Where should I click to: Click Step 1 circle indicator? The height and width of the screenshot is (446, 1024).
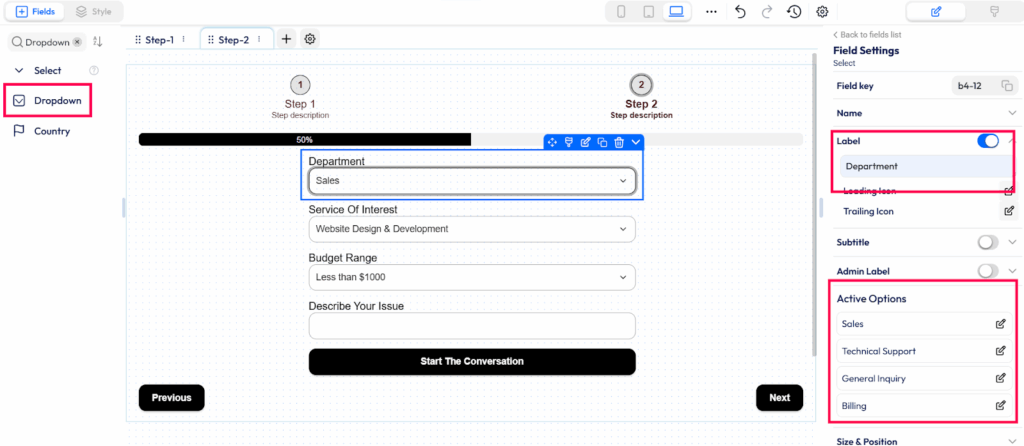point(300,85)
